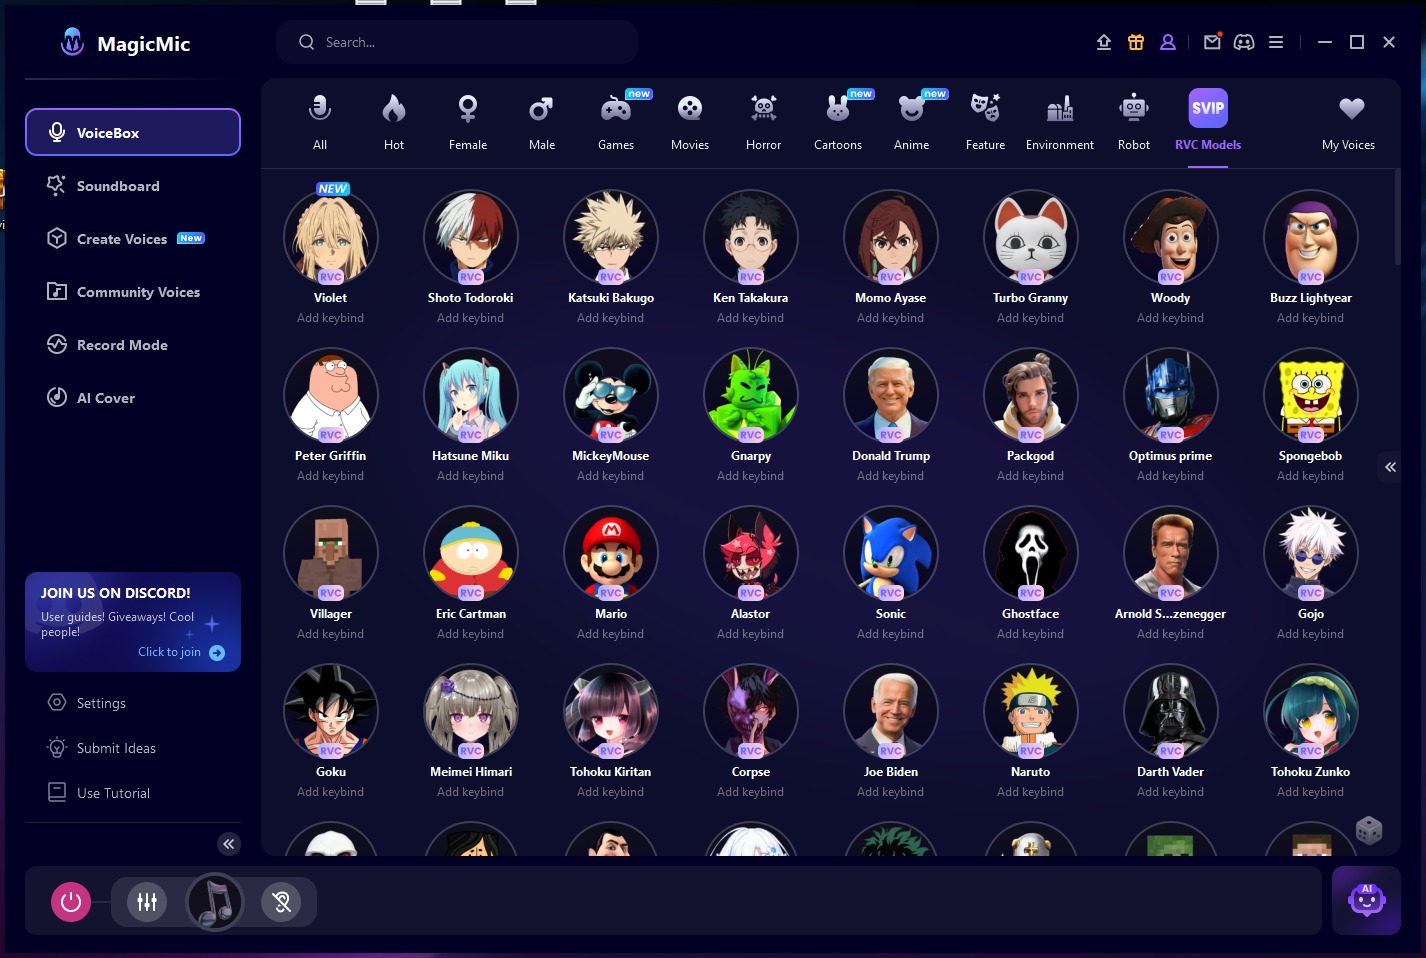1426x958 pixels.
Task: Select the Shoto Todoroki voice
Action: 471,238
